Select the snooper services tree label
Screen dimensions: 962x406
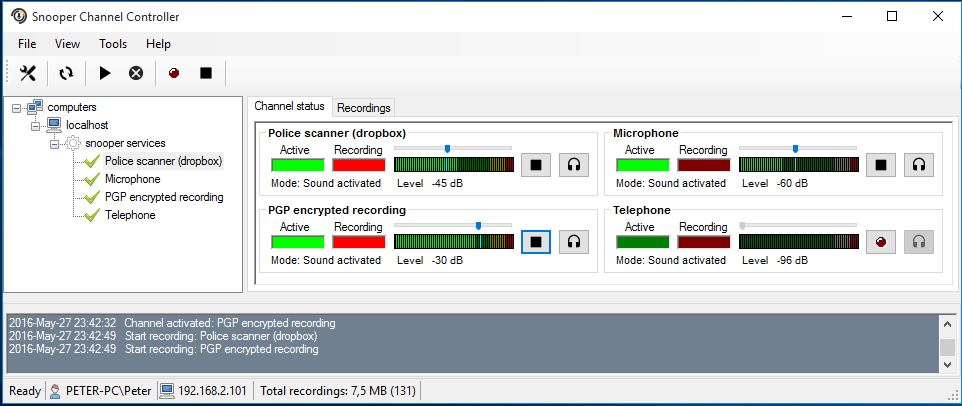(x=125, y=144)
